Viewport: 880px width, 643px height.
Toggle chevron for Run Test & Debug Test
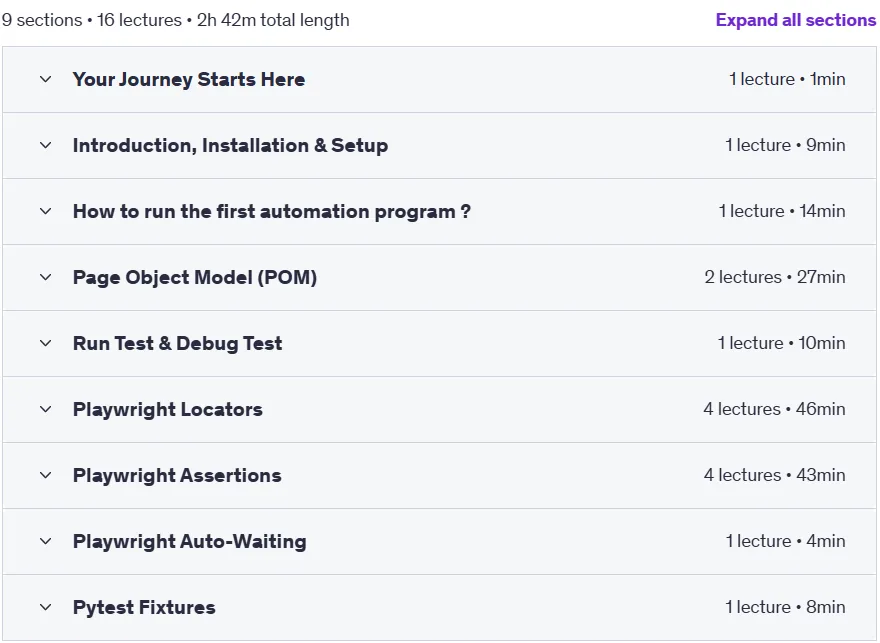pyautogui.click(x=45, y=343)
